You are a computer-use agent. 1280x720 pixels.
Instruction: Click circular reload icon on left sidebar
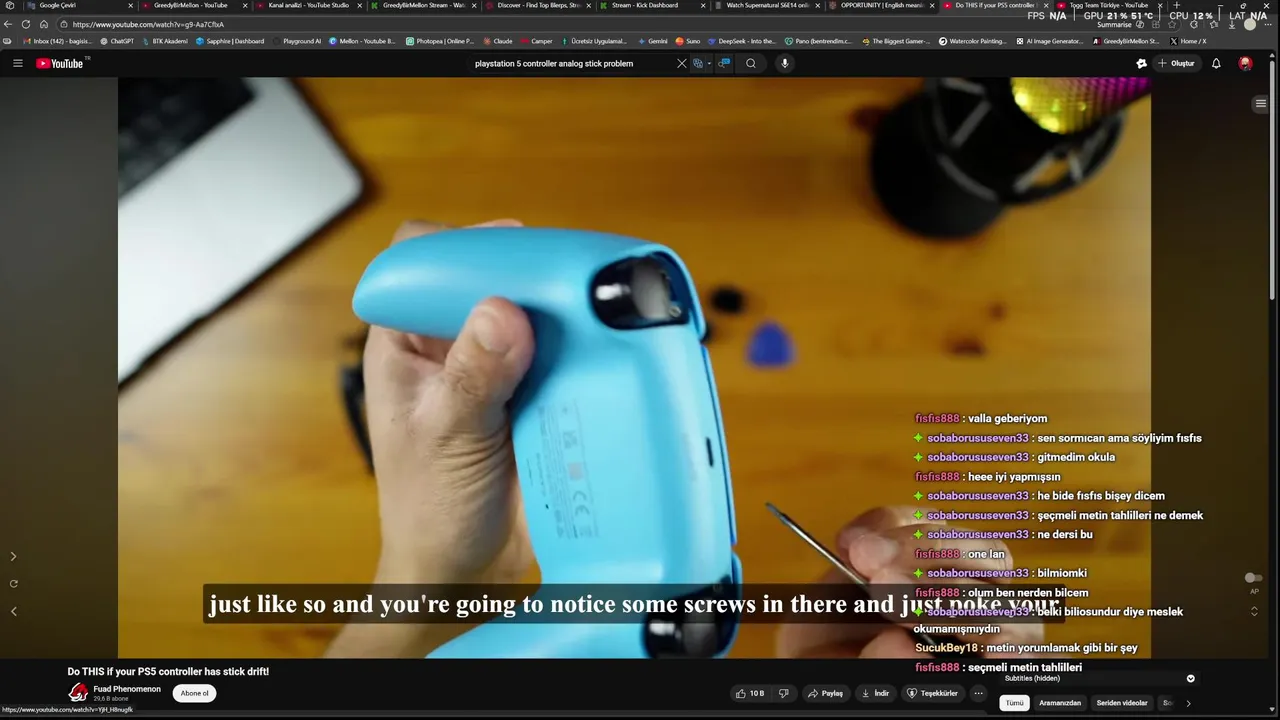13,583
